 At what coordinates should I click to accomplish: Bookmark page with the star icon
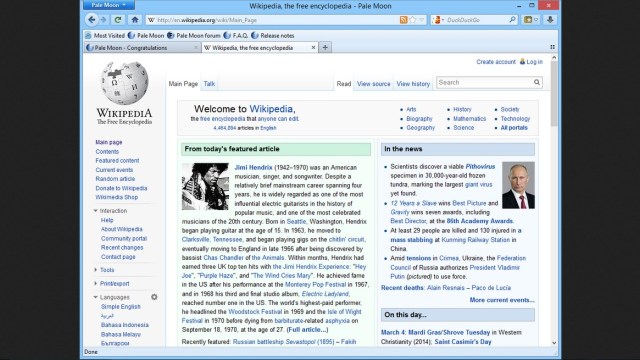(413, 20)
